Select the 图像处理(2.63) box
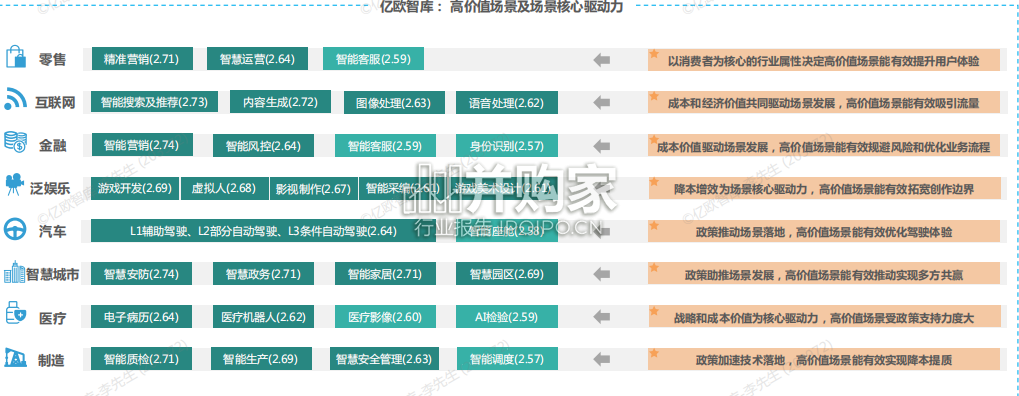1019x396 pixels. click(394, 103)
